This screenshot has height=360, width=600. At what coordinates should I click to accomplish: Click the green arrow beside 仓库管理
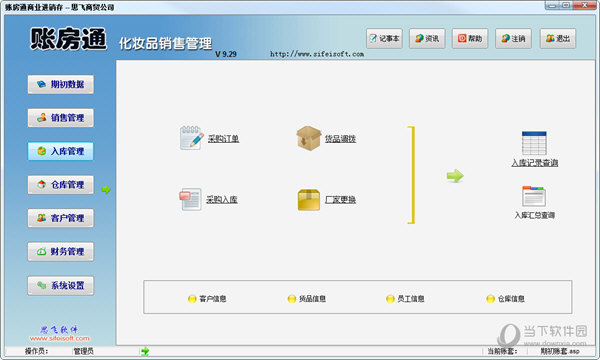pyautogui.click(x=106, y=189)
